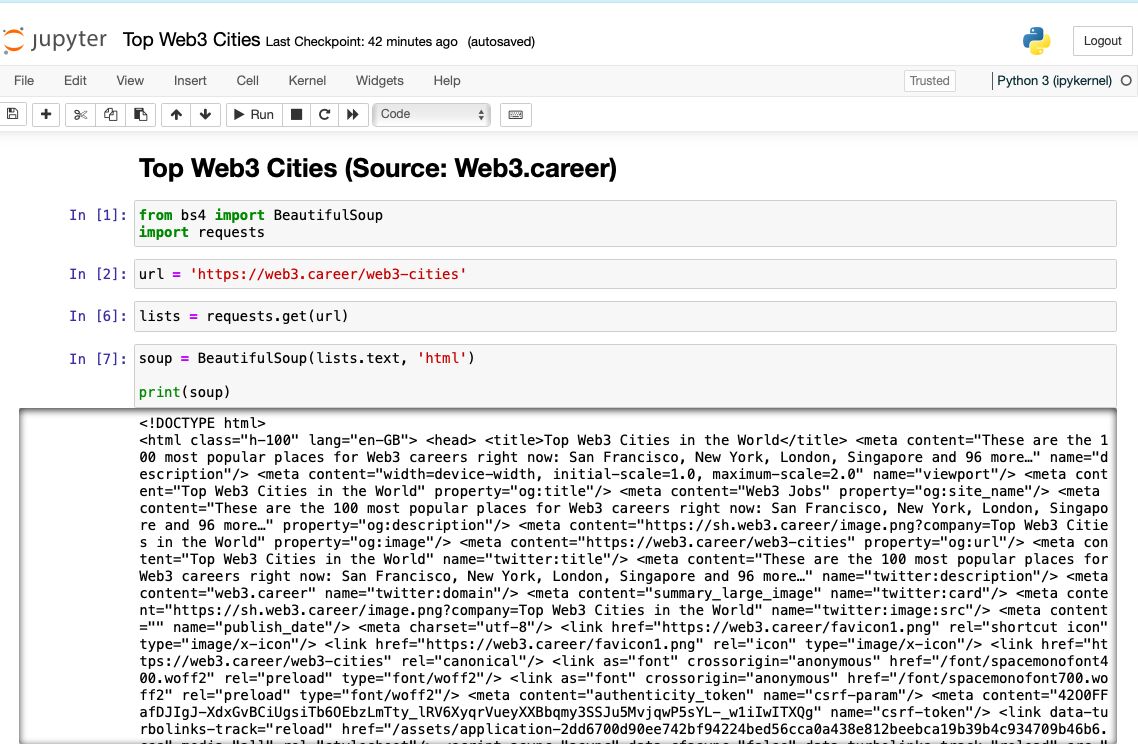Rename the notebook title Top Web3 Cities
The image size is (1138, 752).
coord(191,41)
